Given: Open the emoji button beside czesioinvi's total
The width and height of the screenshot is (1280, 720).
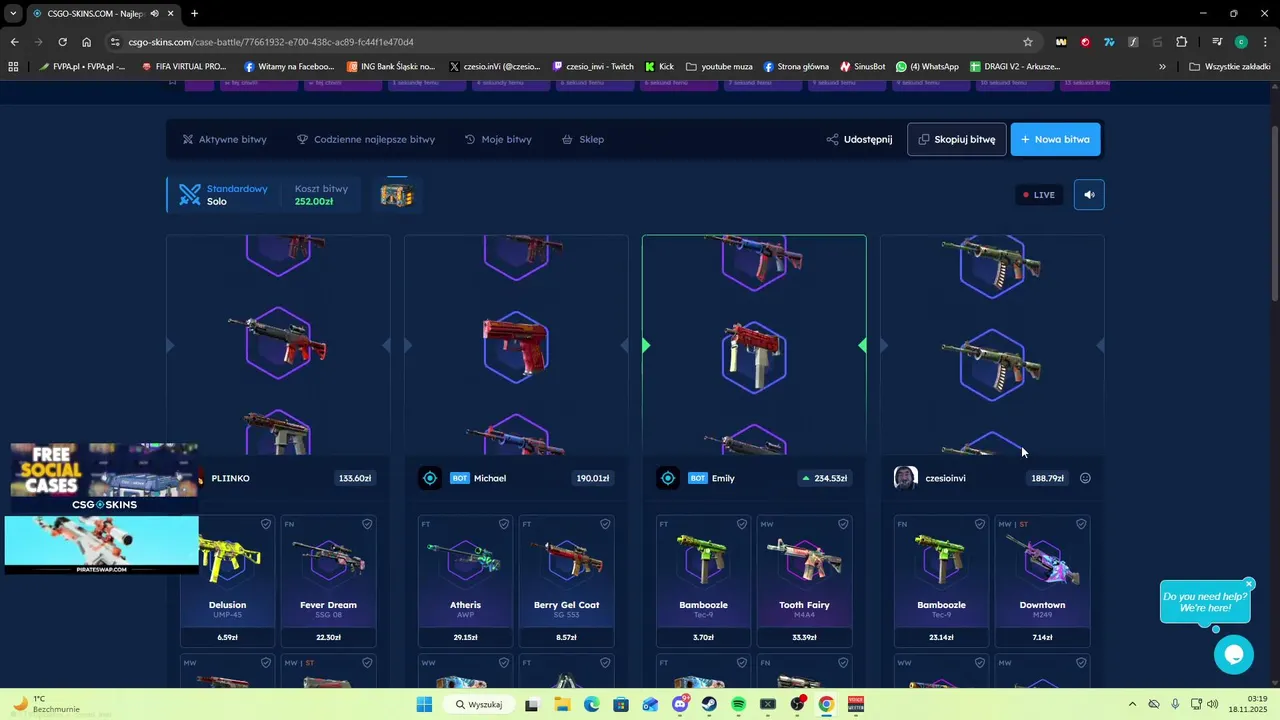Looking at the screenshot, I should (x=1085, y=478).
